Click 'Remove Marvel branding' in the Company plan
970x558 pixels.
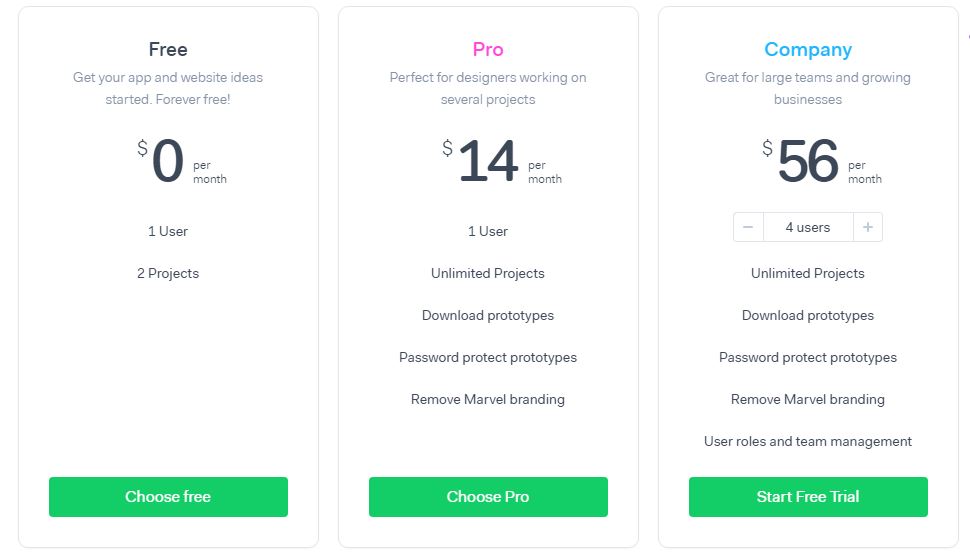(808, 399)
